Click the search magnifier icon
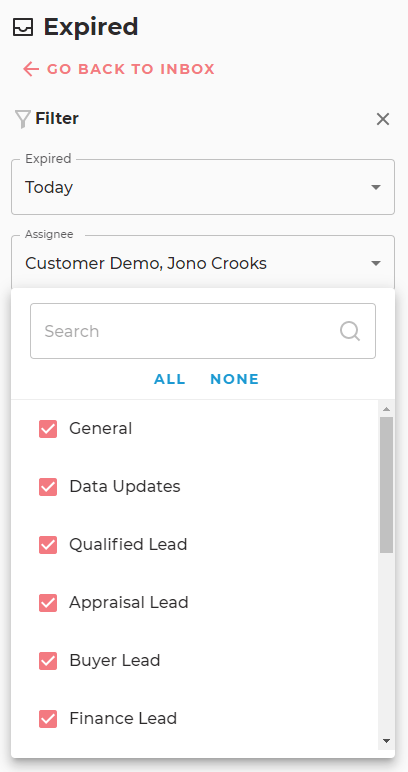The height and width of the screenshot is (772, 408). pos(350,331)
